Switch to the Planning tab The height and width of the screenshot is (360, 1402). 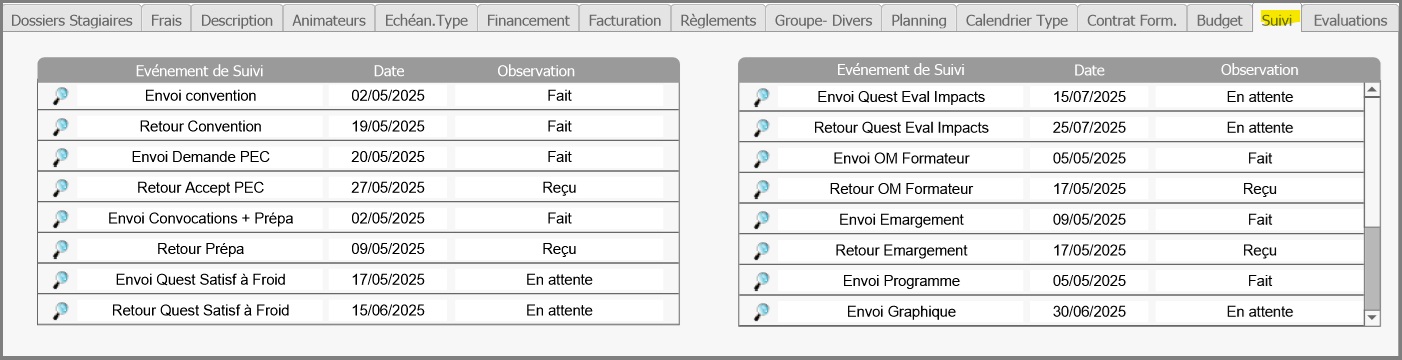pyautogui.click(x=918, y=20)
